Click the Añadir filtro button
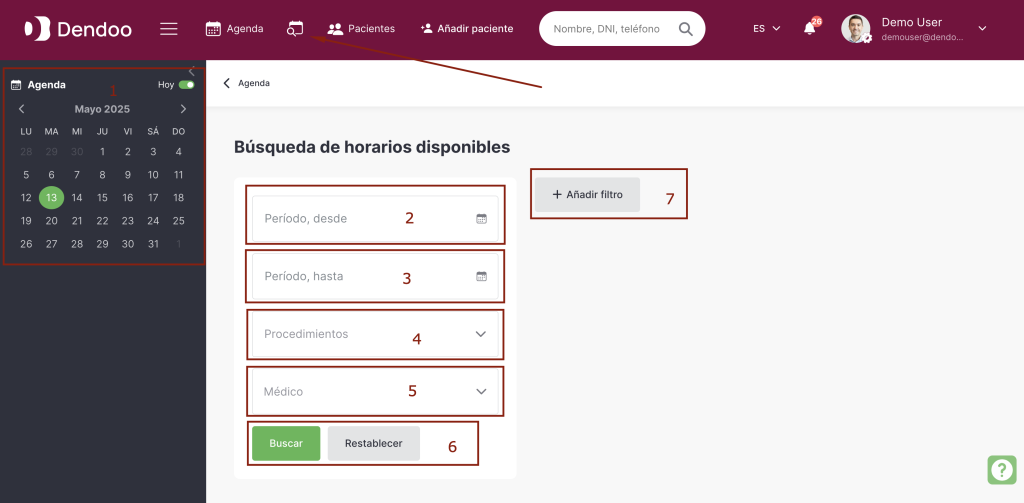Viewport: 1024px width, 503px height. coord(587,195)
